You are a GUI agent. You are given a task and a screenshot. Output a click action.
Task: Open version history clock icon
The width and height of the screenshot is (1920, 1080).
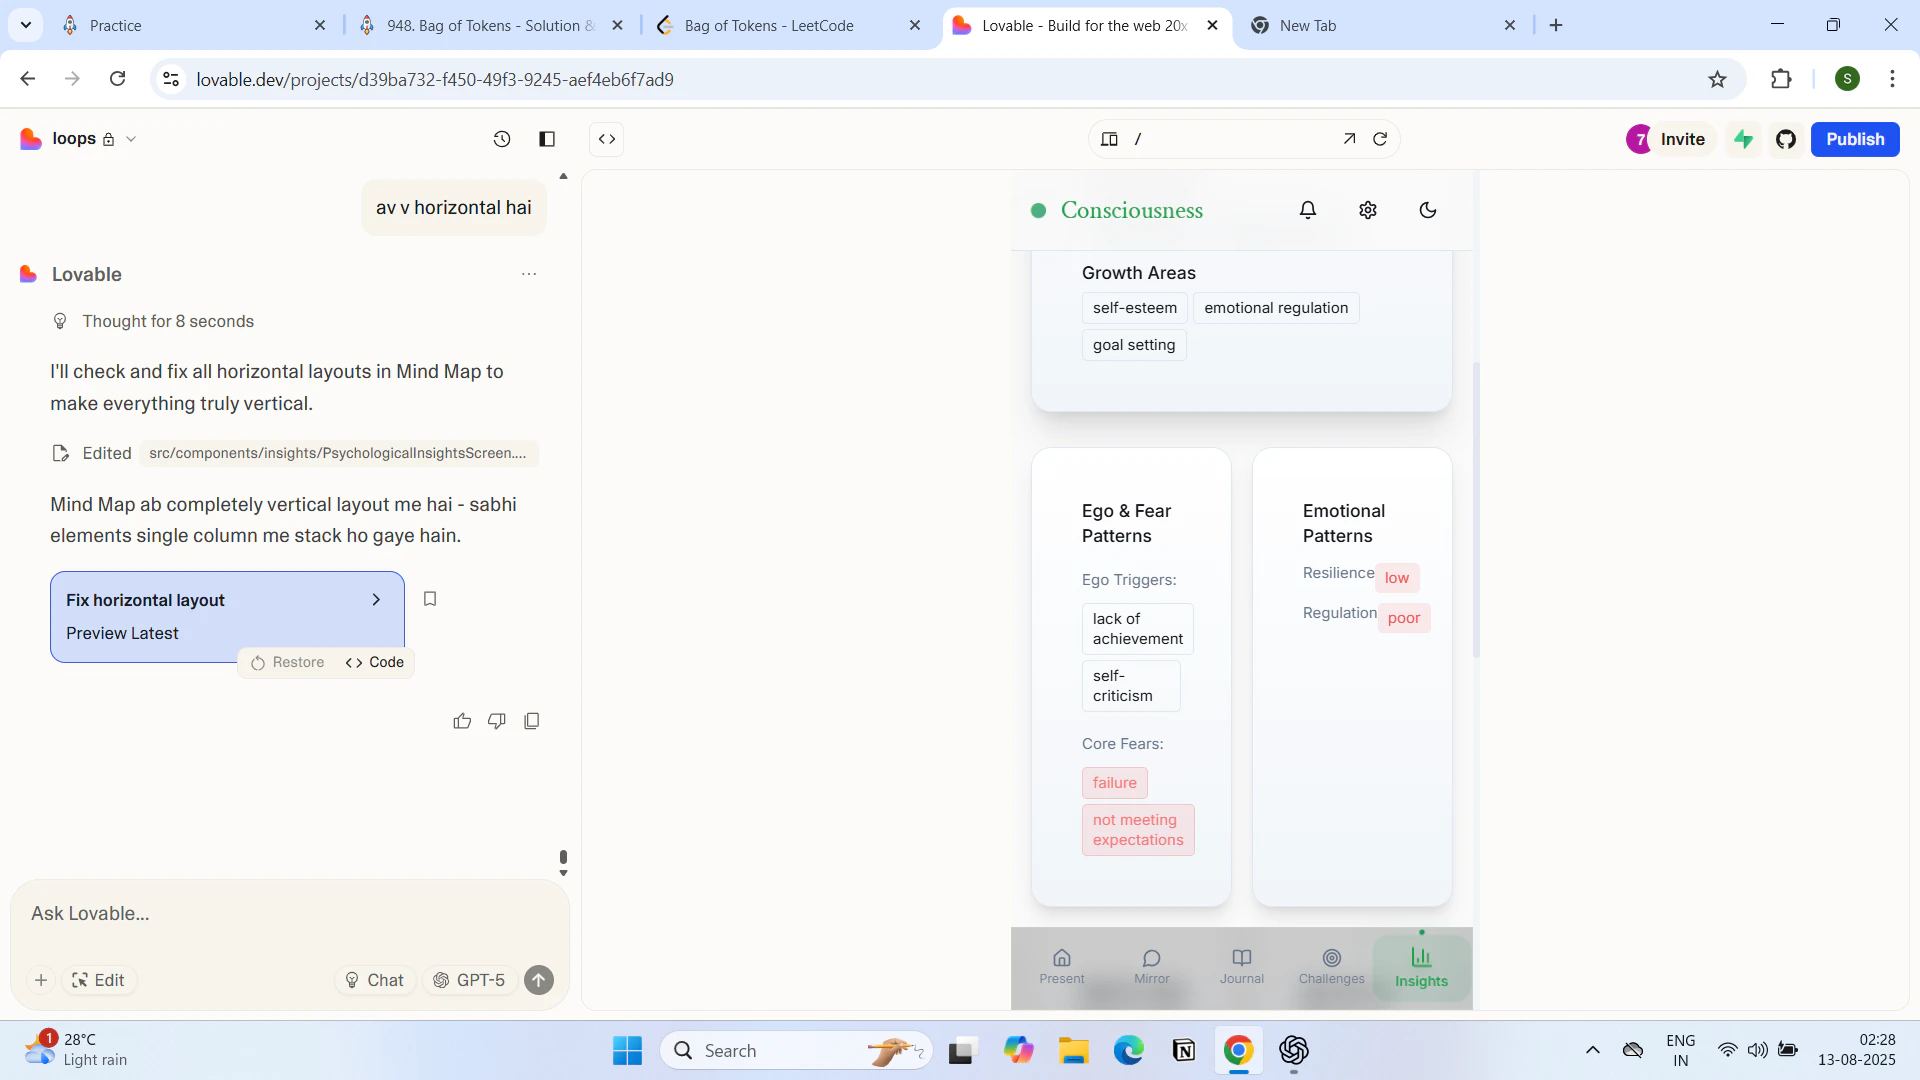pyautogui.click(x=502, y=139)
